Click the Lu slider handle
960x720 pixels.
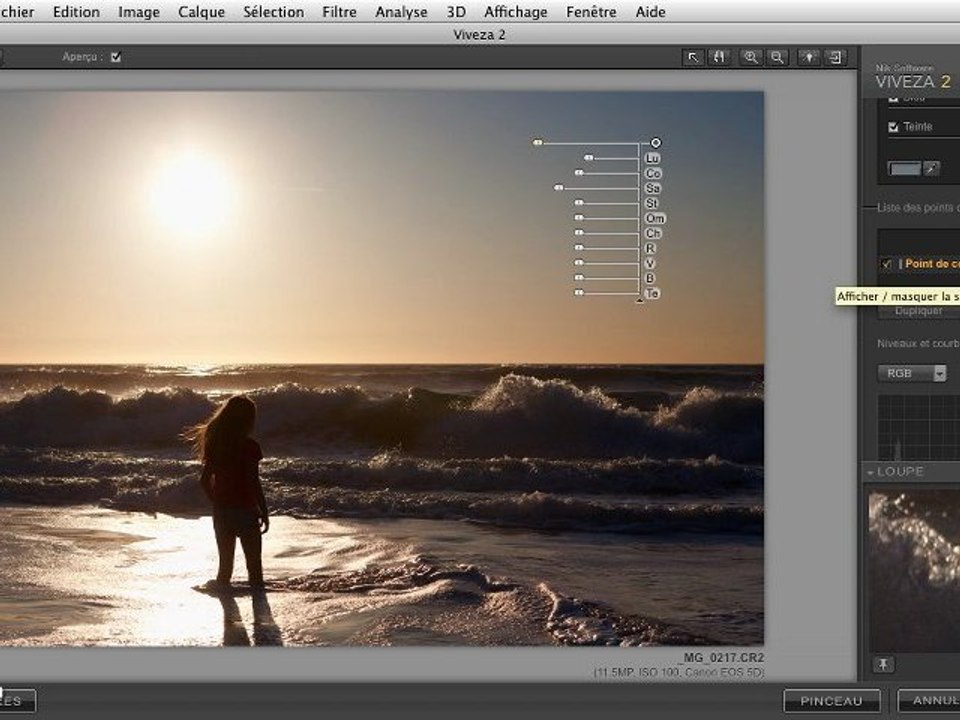click(588, 158)
